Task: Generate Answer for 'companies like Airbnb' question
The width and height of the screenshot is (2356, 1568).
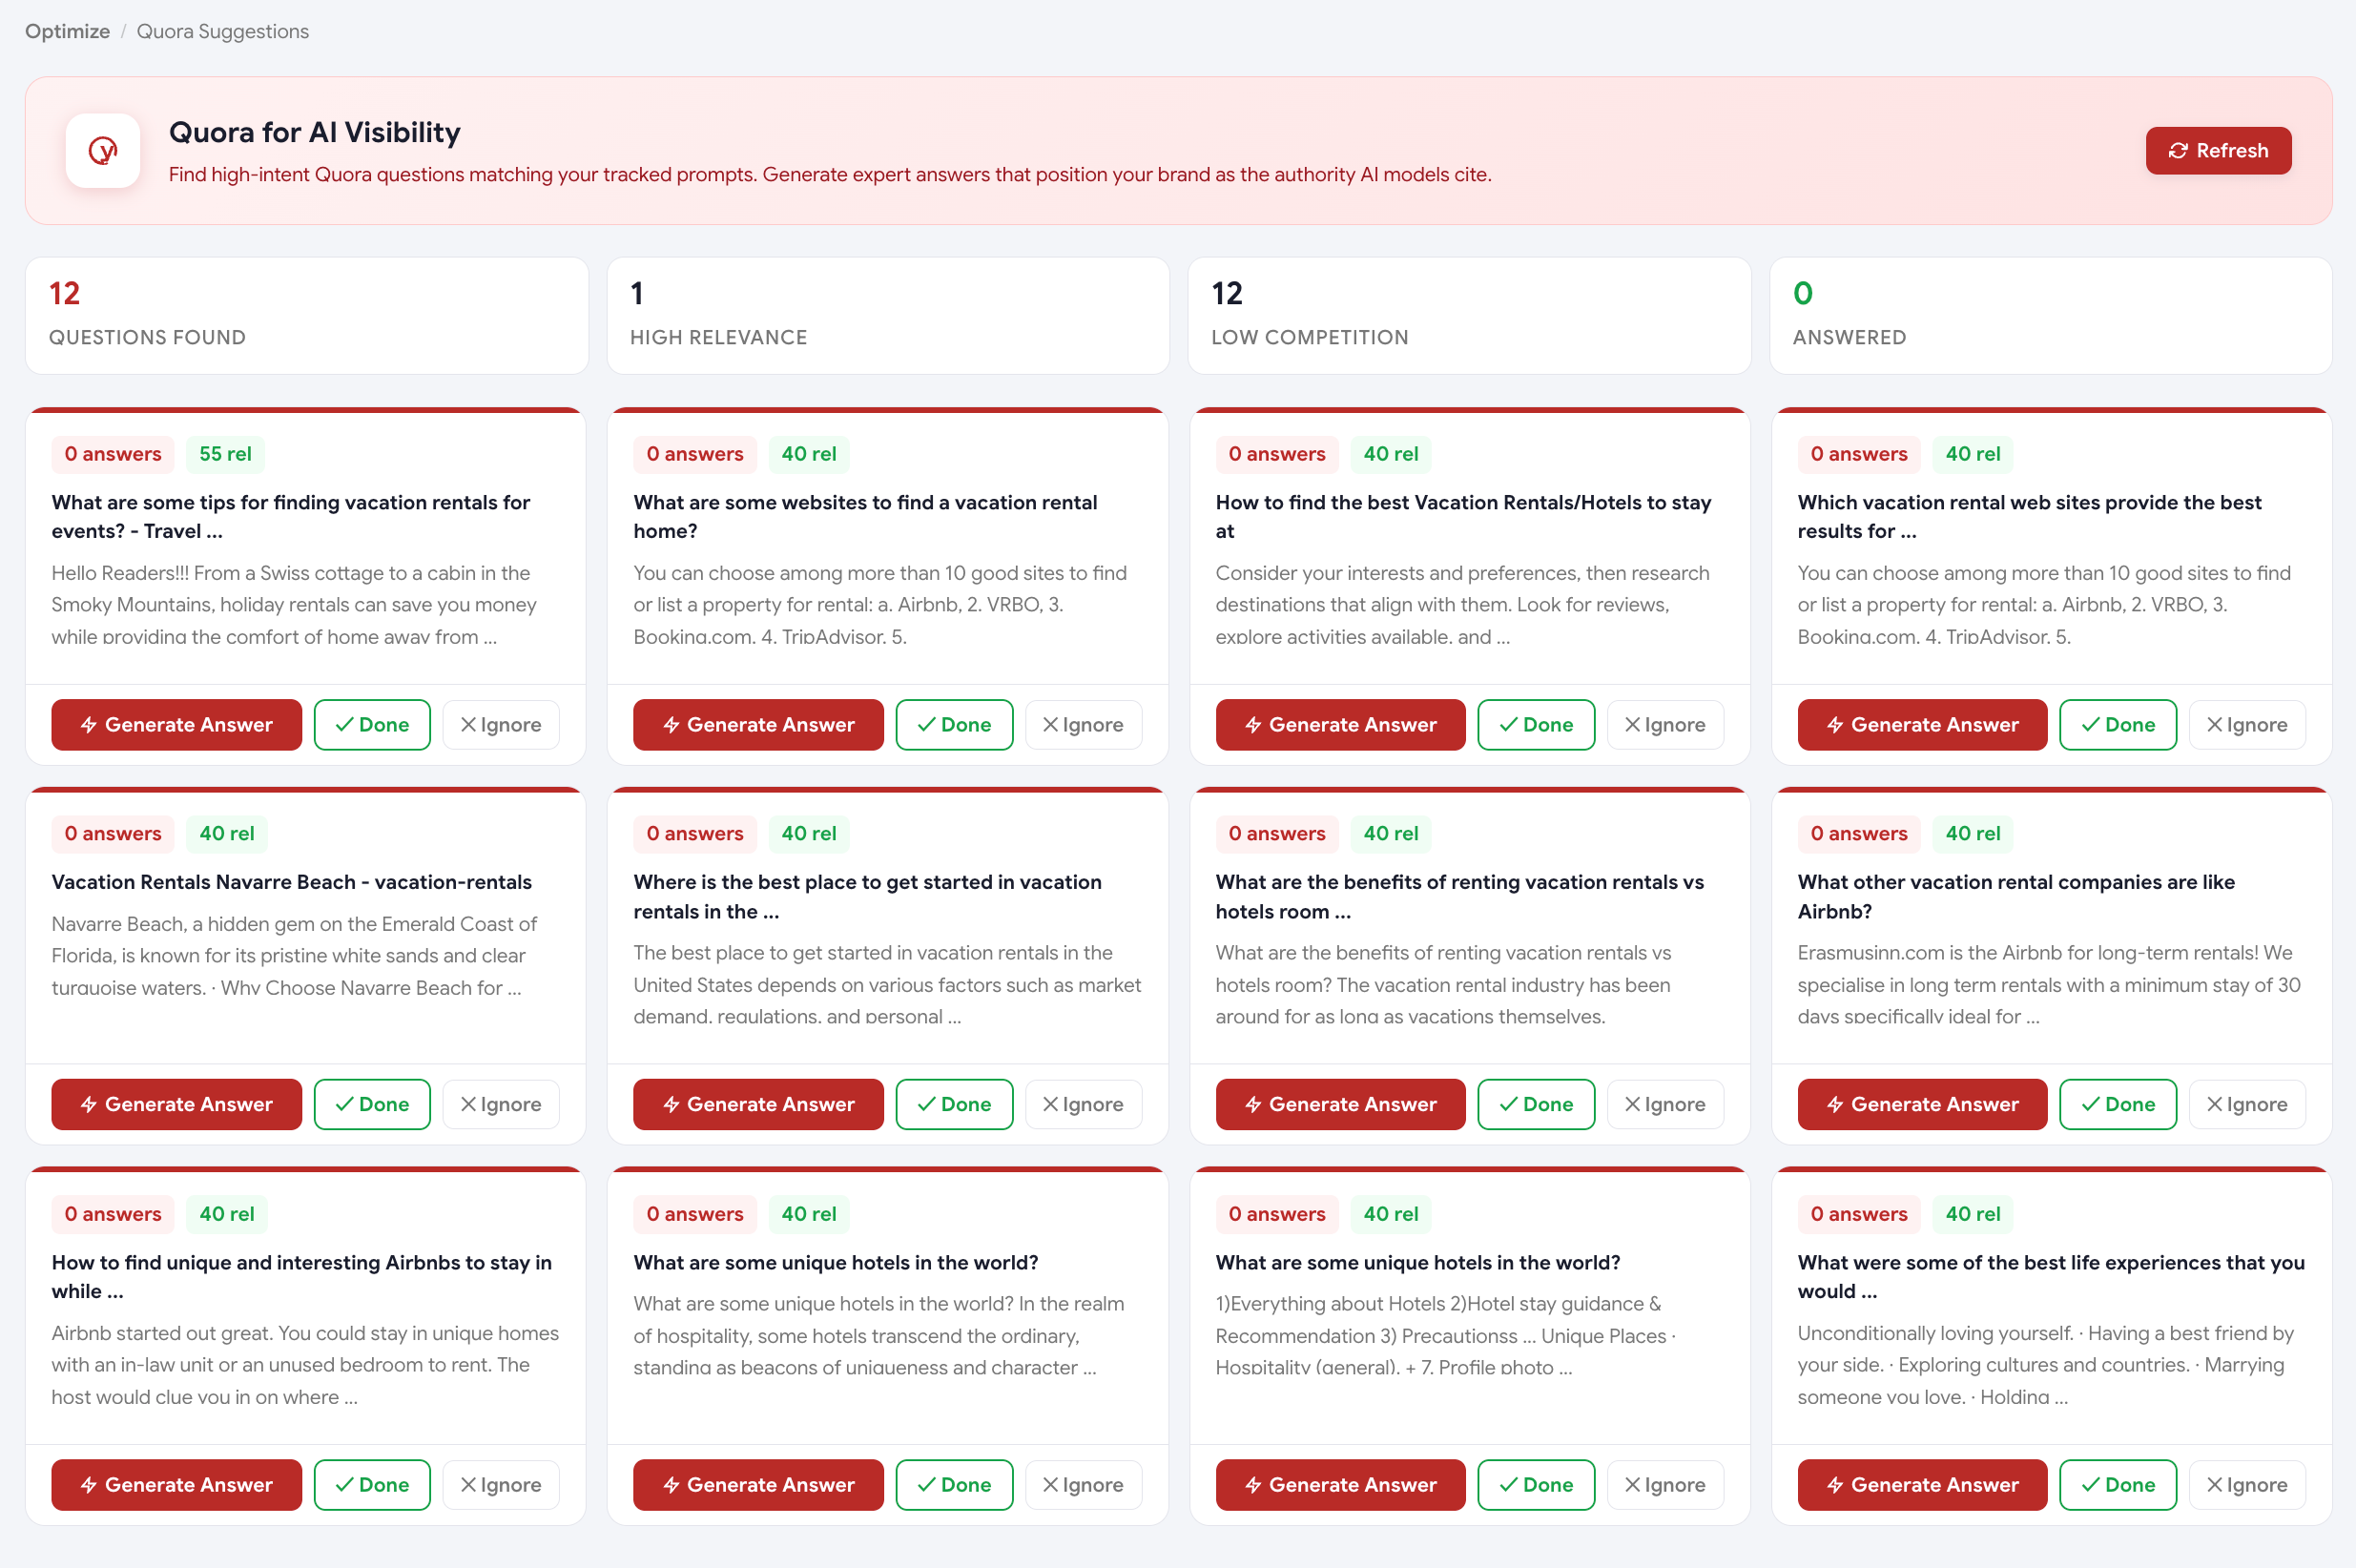Action: (x=1922, y=1105)
